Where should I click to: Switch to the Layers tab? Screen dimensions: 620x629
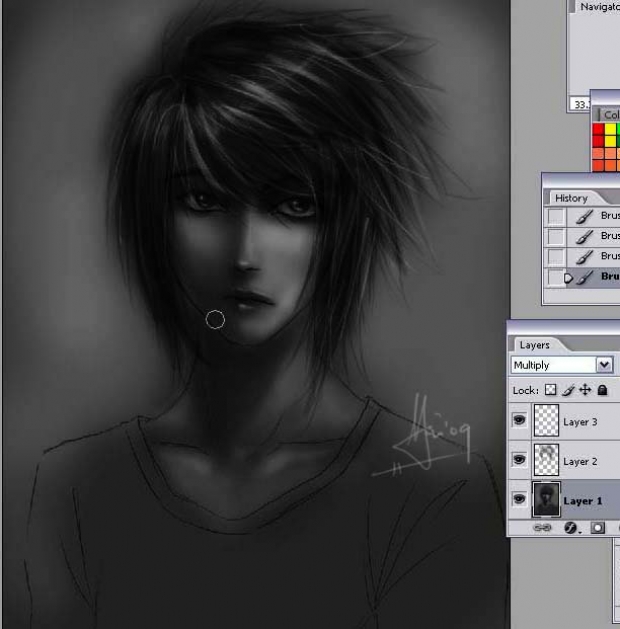pyautogui.click(x=535, y=345)
